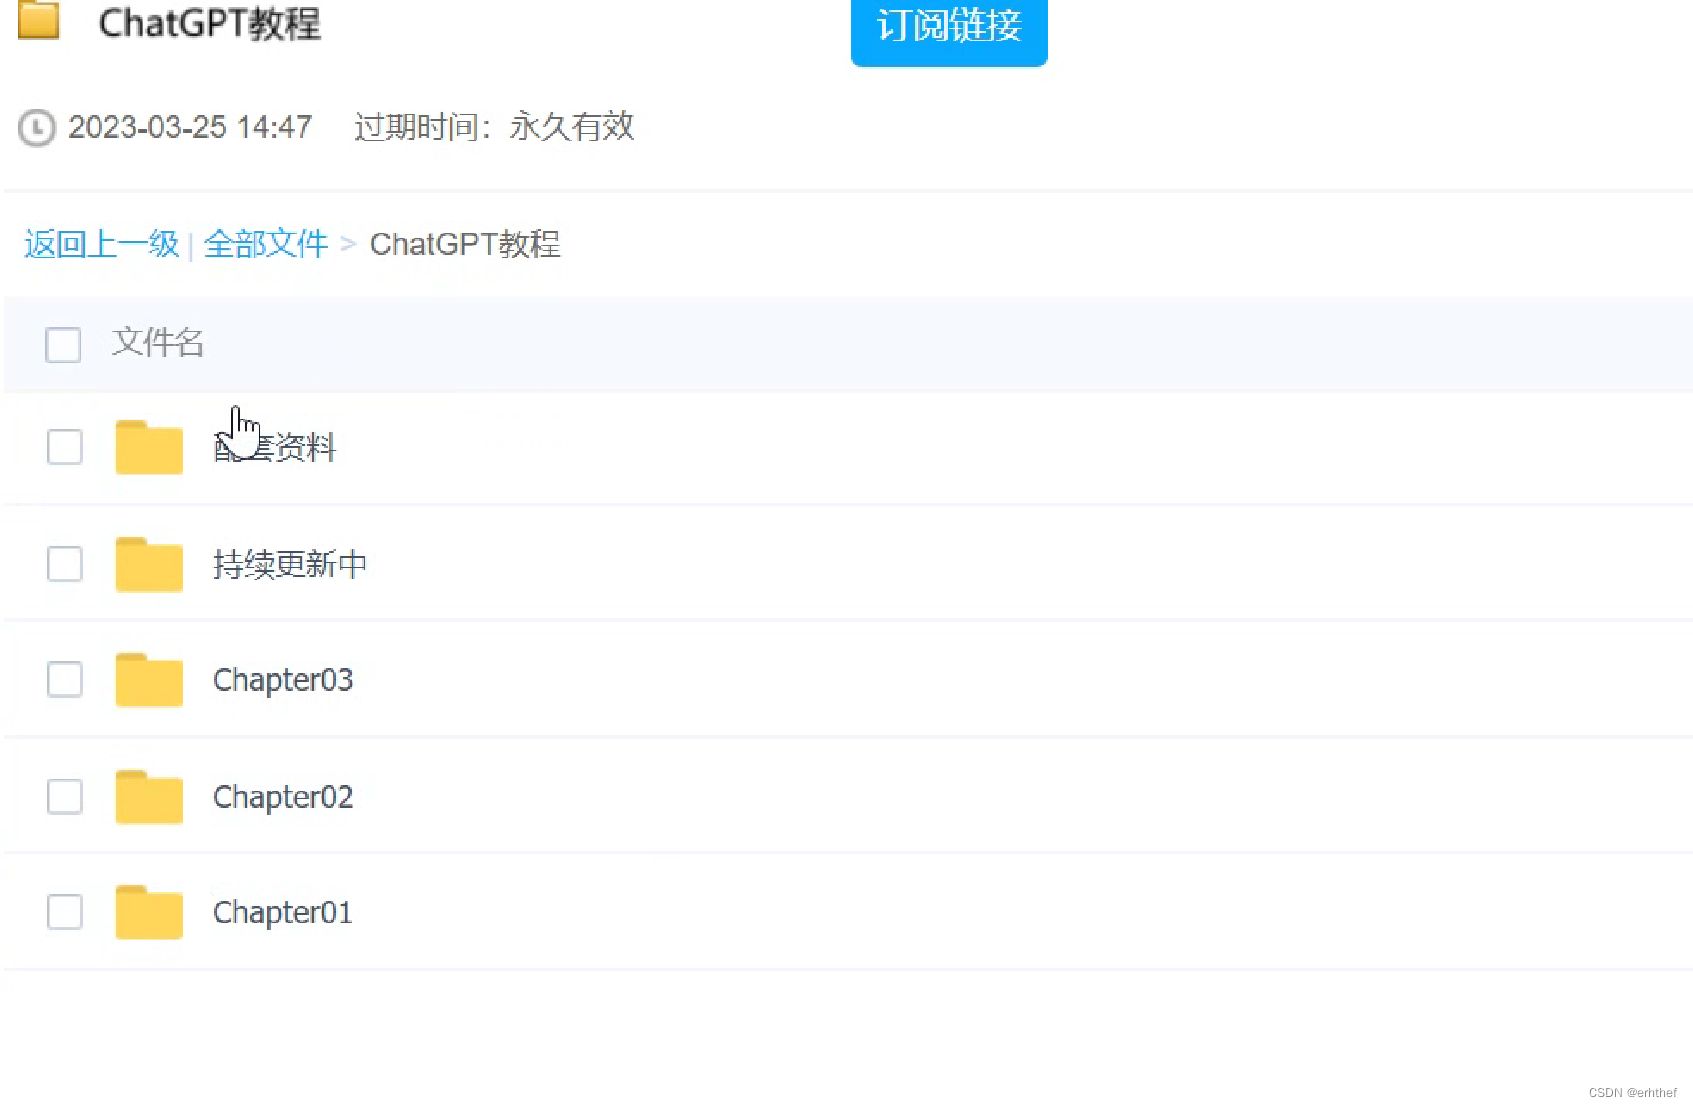
Task: Check the checkbox for 配套资料
Action: (63, 448)
